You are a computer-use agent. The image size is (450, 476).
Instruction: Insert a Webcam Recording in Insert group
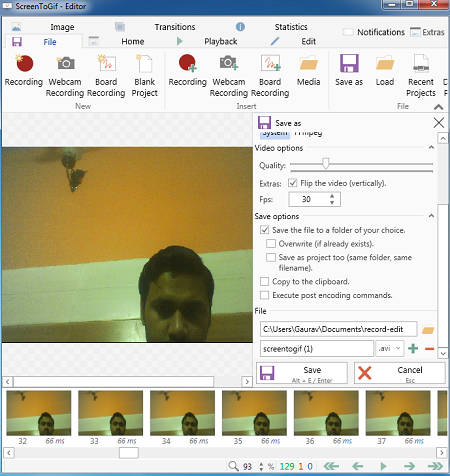tap(229, 76)
